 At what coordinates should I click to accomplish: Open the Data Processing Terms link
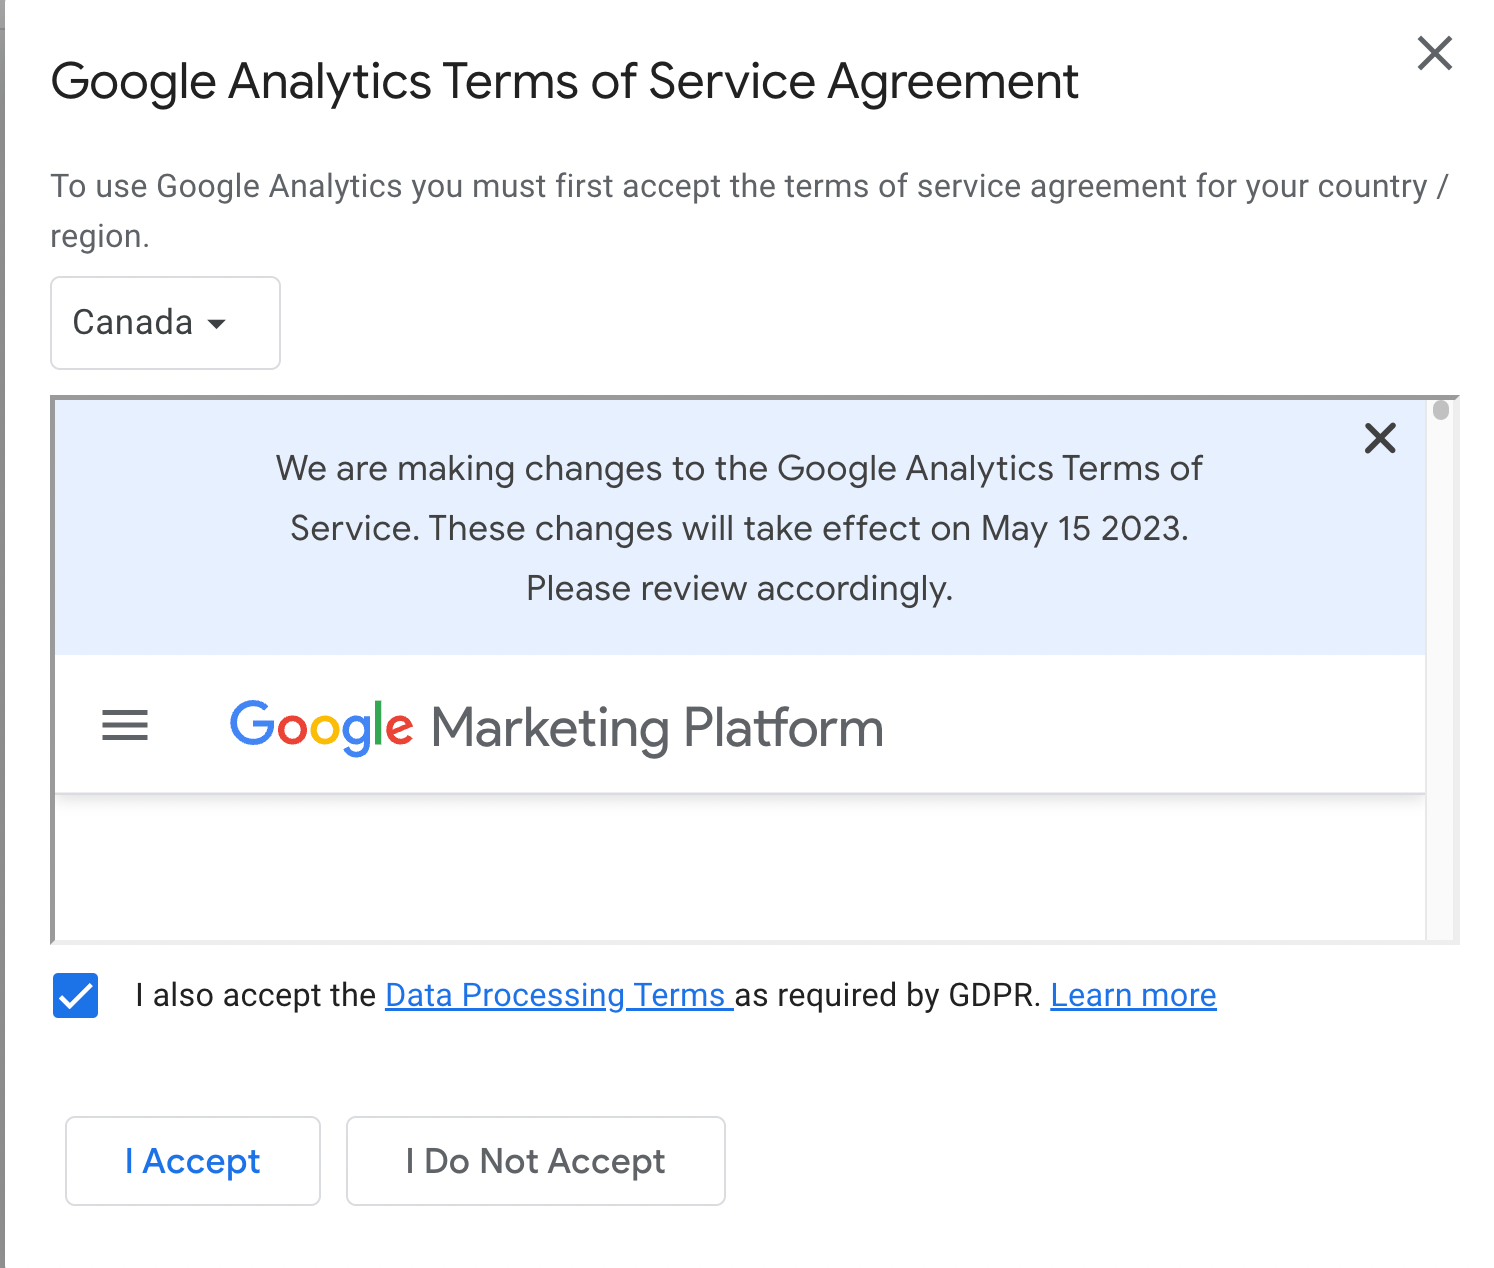[x=559, y=995]
